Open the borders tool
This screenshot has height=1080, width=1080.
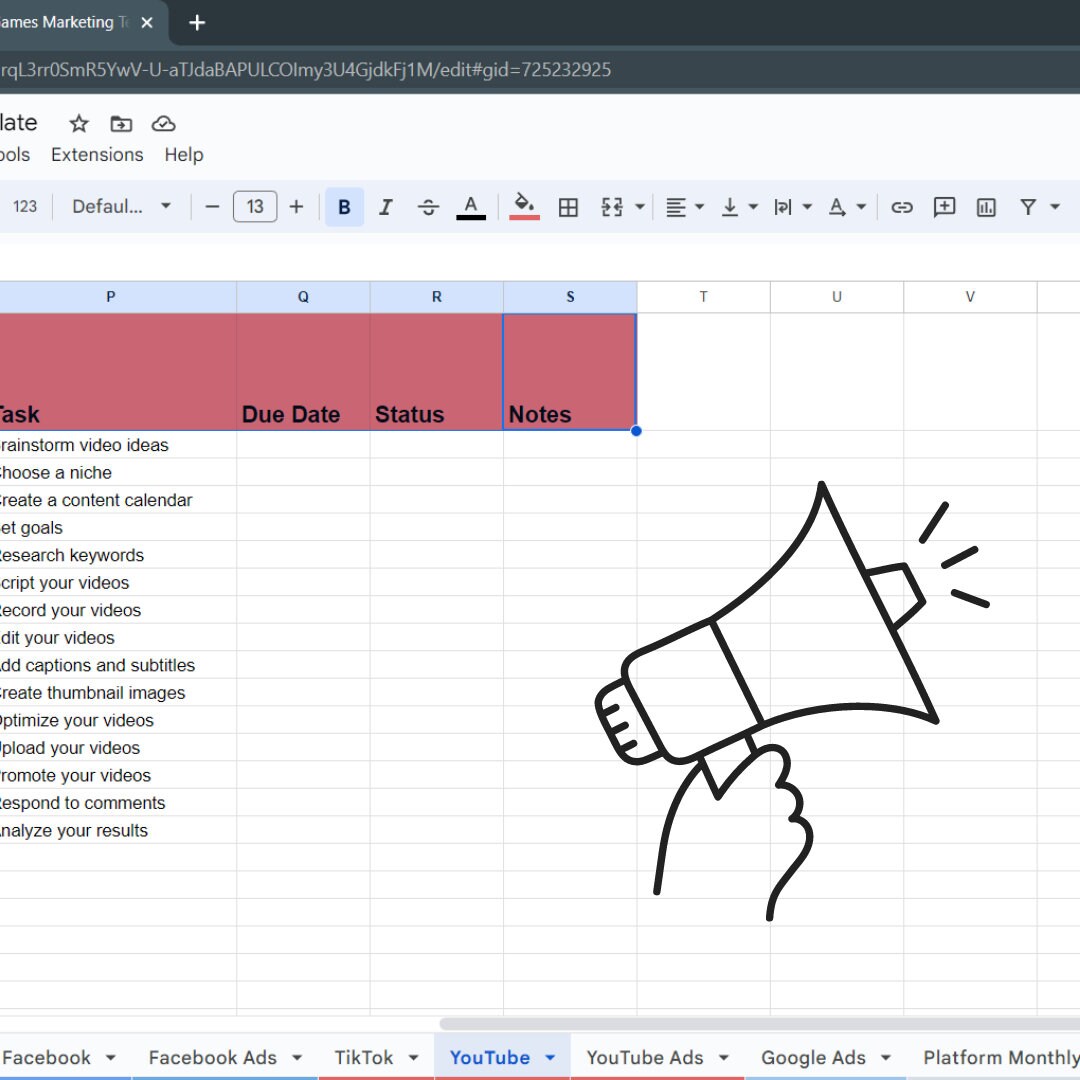[x=568, y=207]
